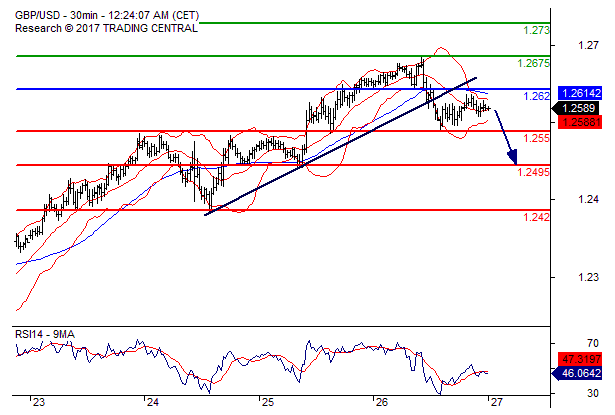The image size is (615, 415).
Task: Click the 1.24 axis price value
Action: (588, 200)
